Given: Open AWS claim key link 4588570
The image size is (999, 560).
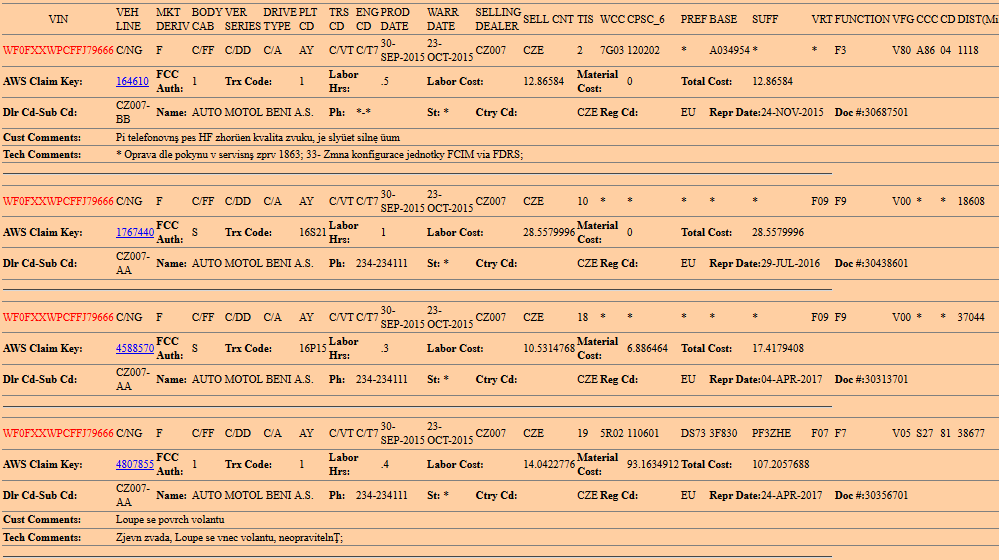Looking at the screenshot, I should [x=135, y=349].
